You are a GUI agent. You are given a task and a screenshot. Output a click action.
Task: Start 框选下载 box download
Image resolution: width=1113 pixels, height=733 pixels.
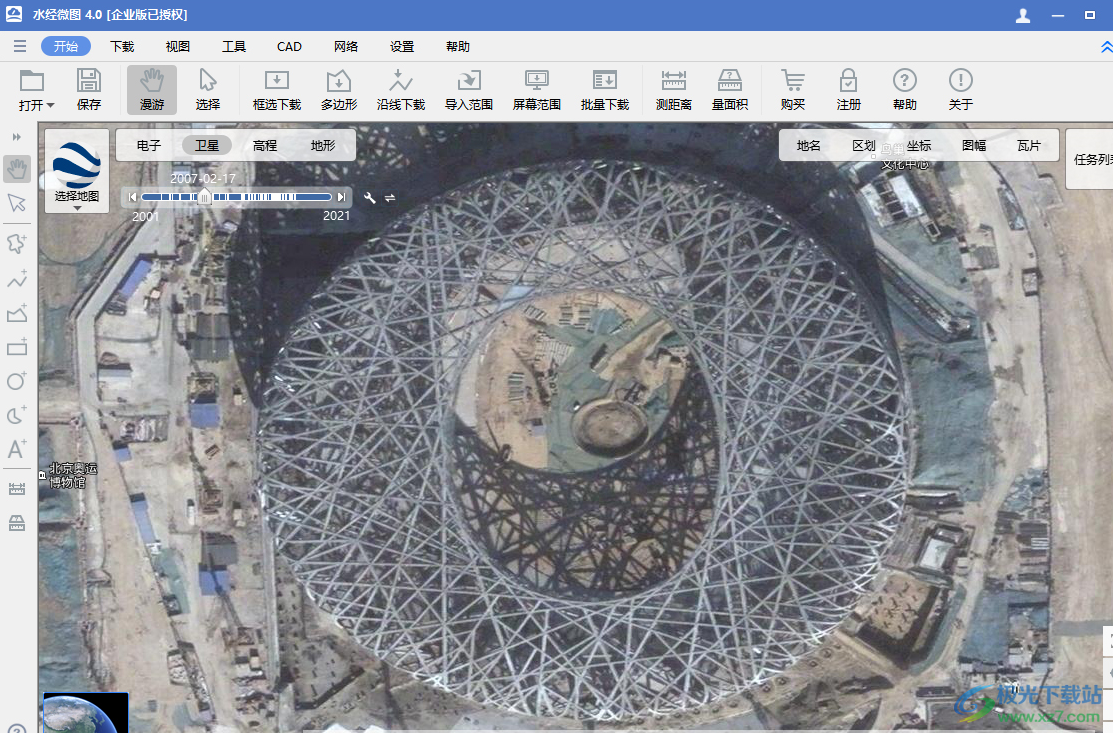pyautogui.click(x=277, y=89)
